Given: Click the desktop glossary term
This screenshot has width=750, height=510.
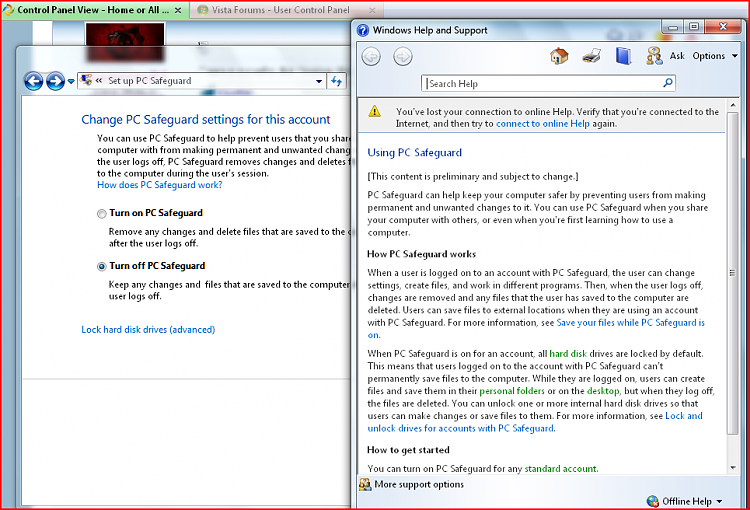Looking at the screenshot, I should click(x=603, y=391).
